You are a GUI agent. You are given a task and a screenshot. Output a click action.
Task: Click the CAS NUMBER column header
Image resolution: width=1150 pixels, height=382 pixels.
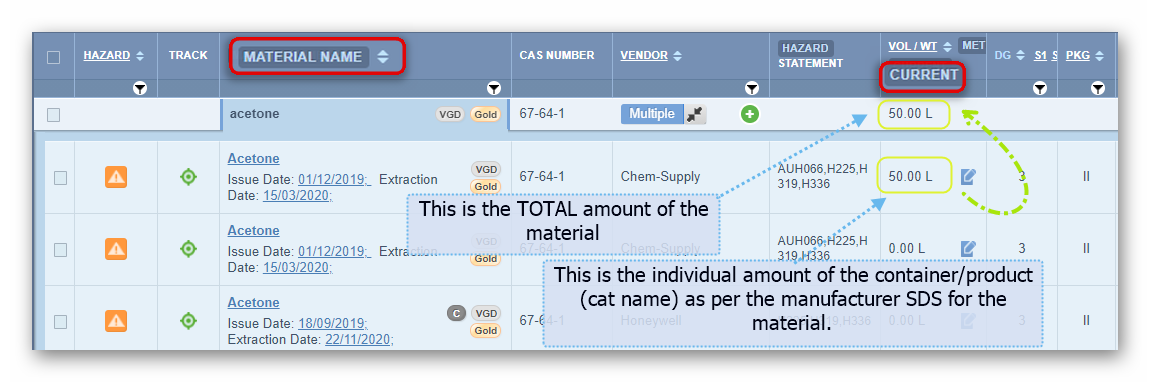point(557,55)
